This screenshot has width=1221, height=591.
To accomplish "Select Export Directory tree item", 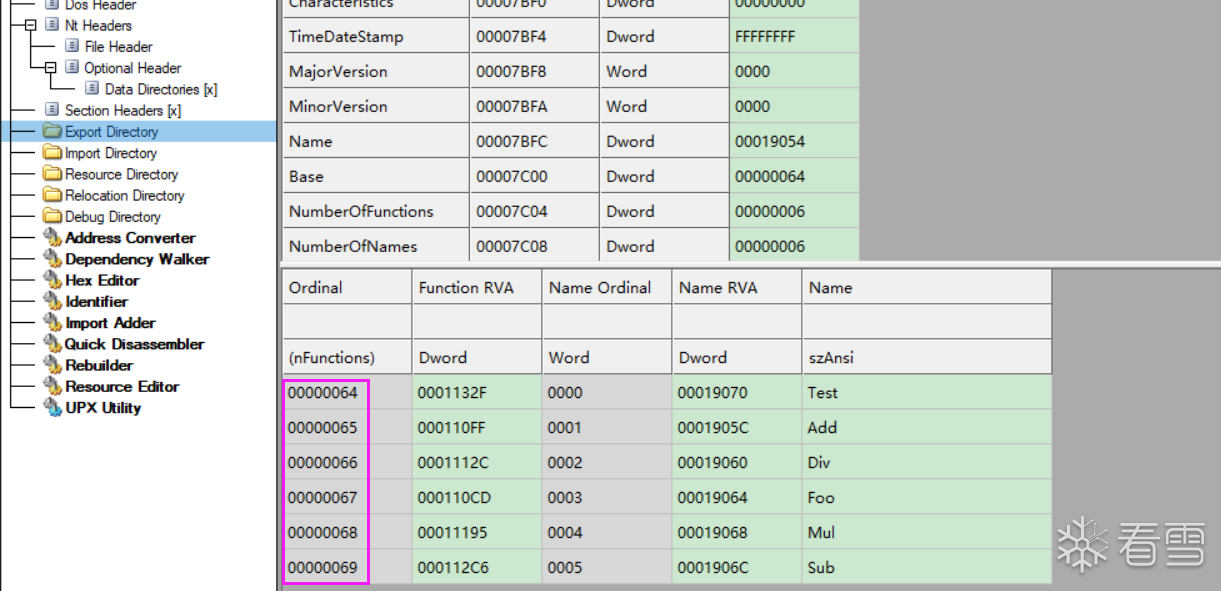I will 112,131.
